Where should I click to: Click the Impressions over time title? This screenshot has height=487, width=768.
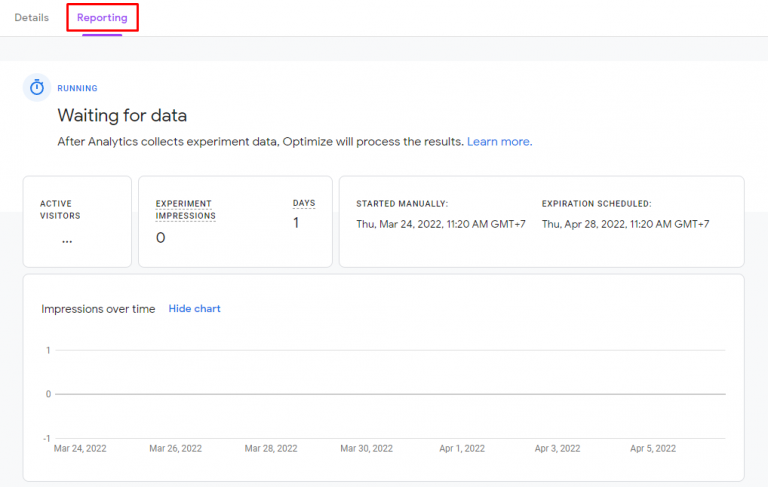98,309
